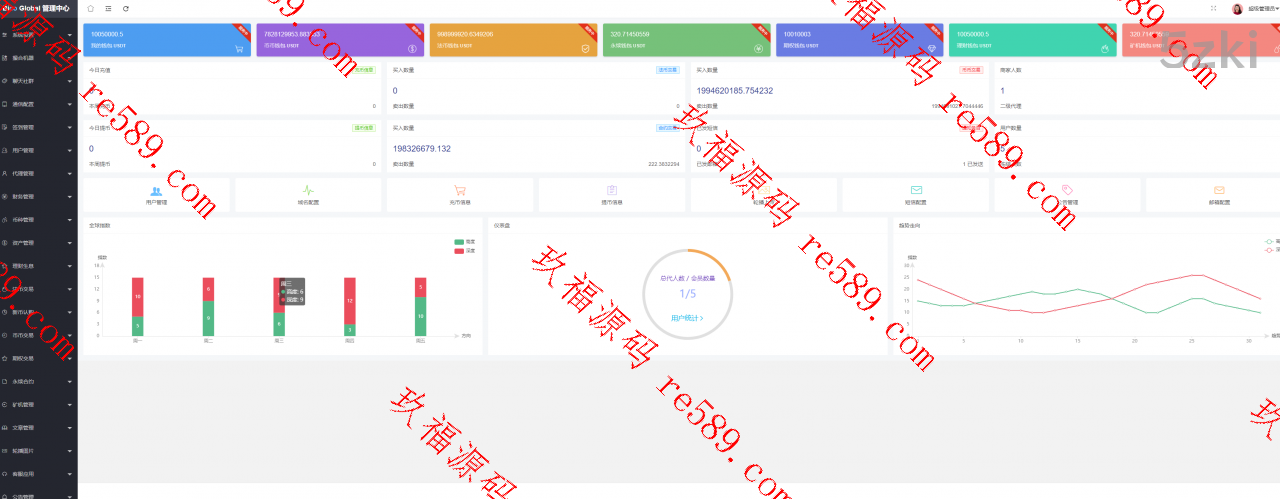The height and width of the screenshot is (499, 1280).
Task: Refresh the page with the reload icon
Action: pyautogui.click(x=125, y=8)
